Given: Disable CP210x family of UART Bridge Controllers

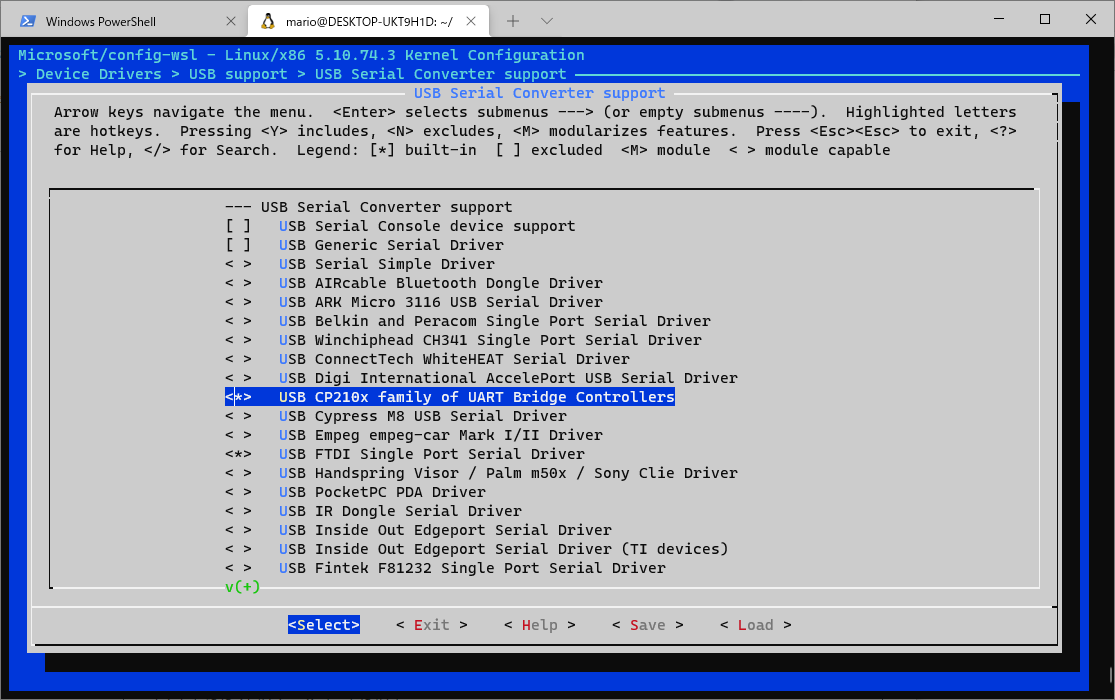Looking at the screenshot, I should click(238, 396).
